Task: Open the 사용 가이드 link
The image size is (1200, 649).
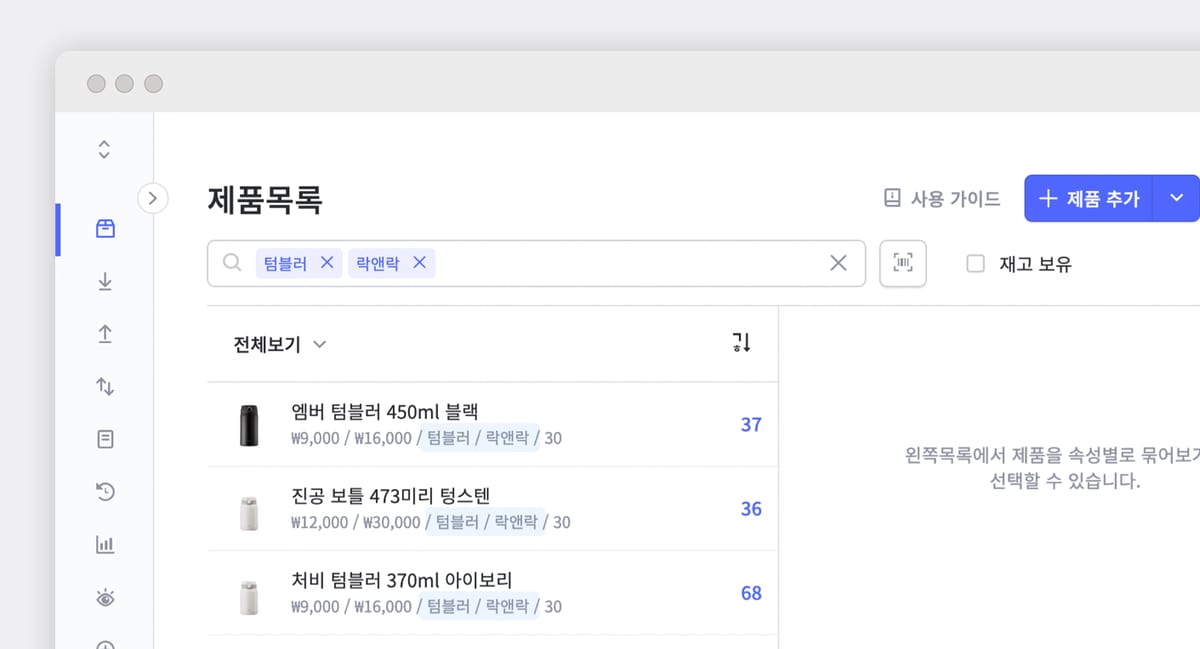Action: 942,198
